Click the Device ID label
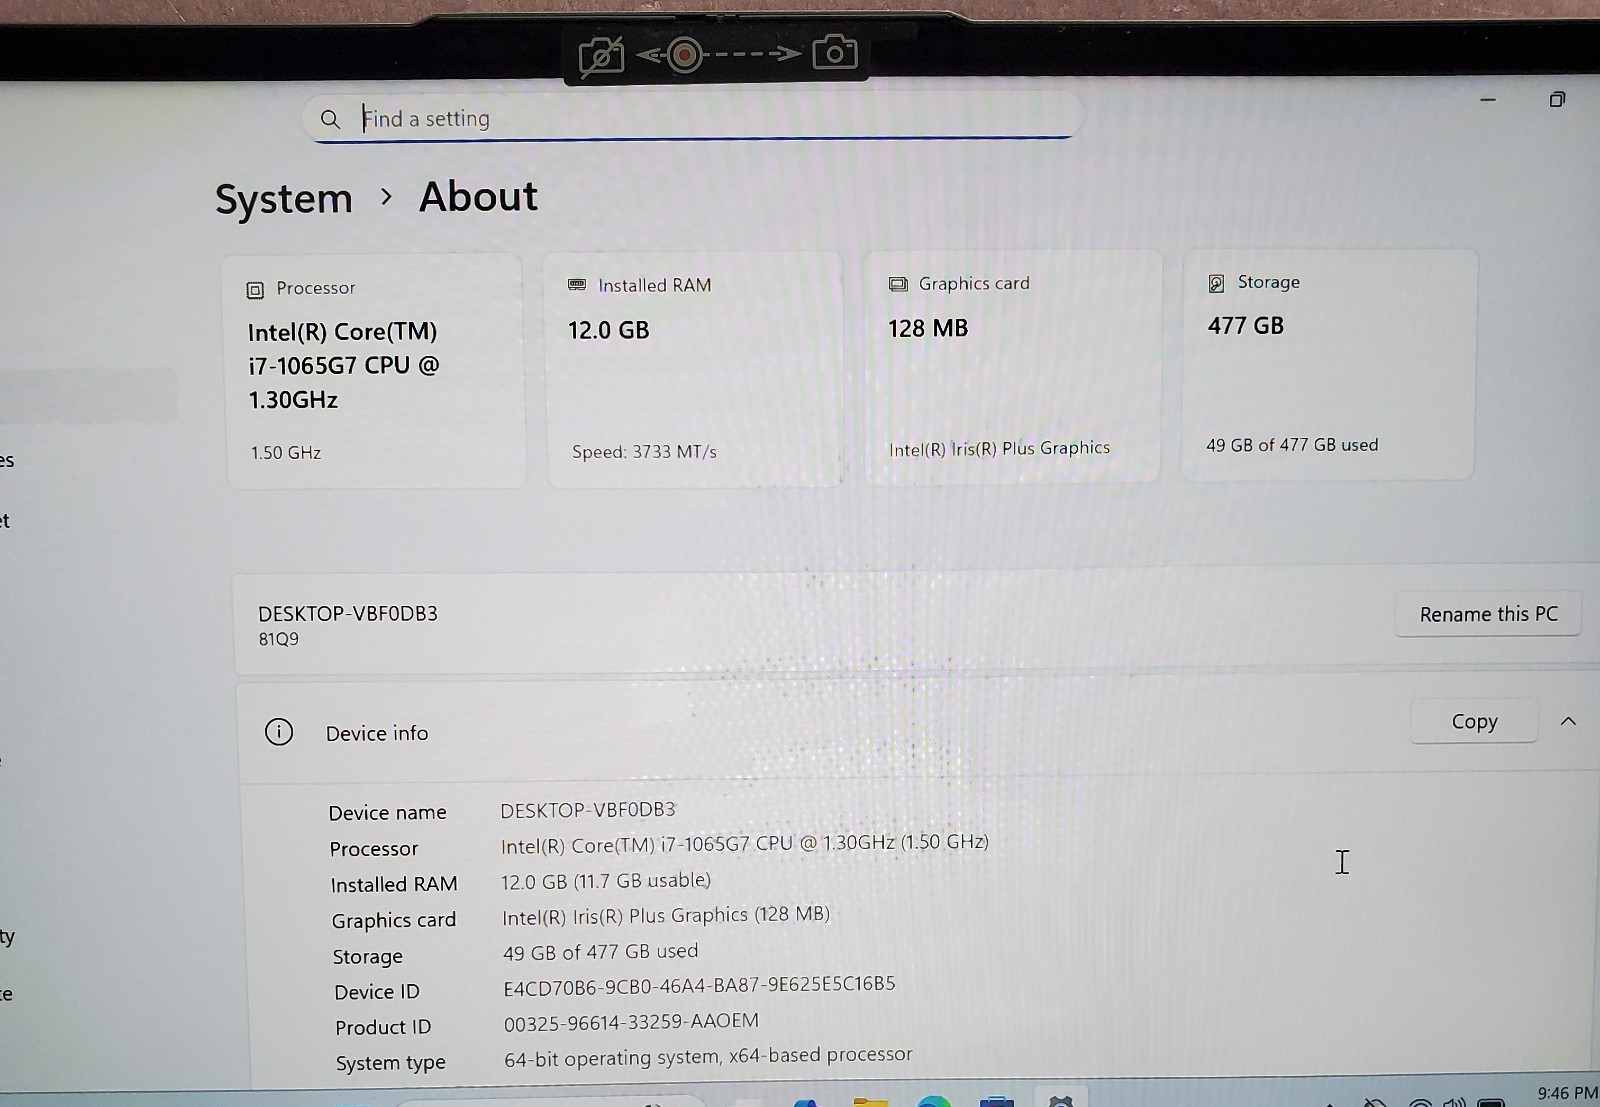The width and height of the screenshot is (1600, 1107). (x=377, y=992)
